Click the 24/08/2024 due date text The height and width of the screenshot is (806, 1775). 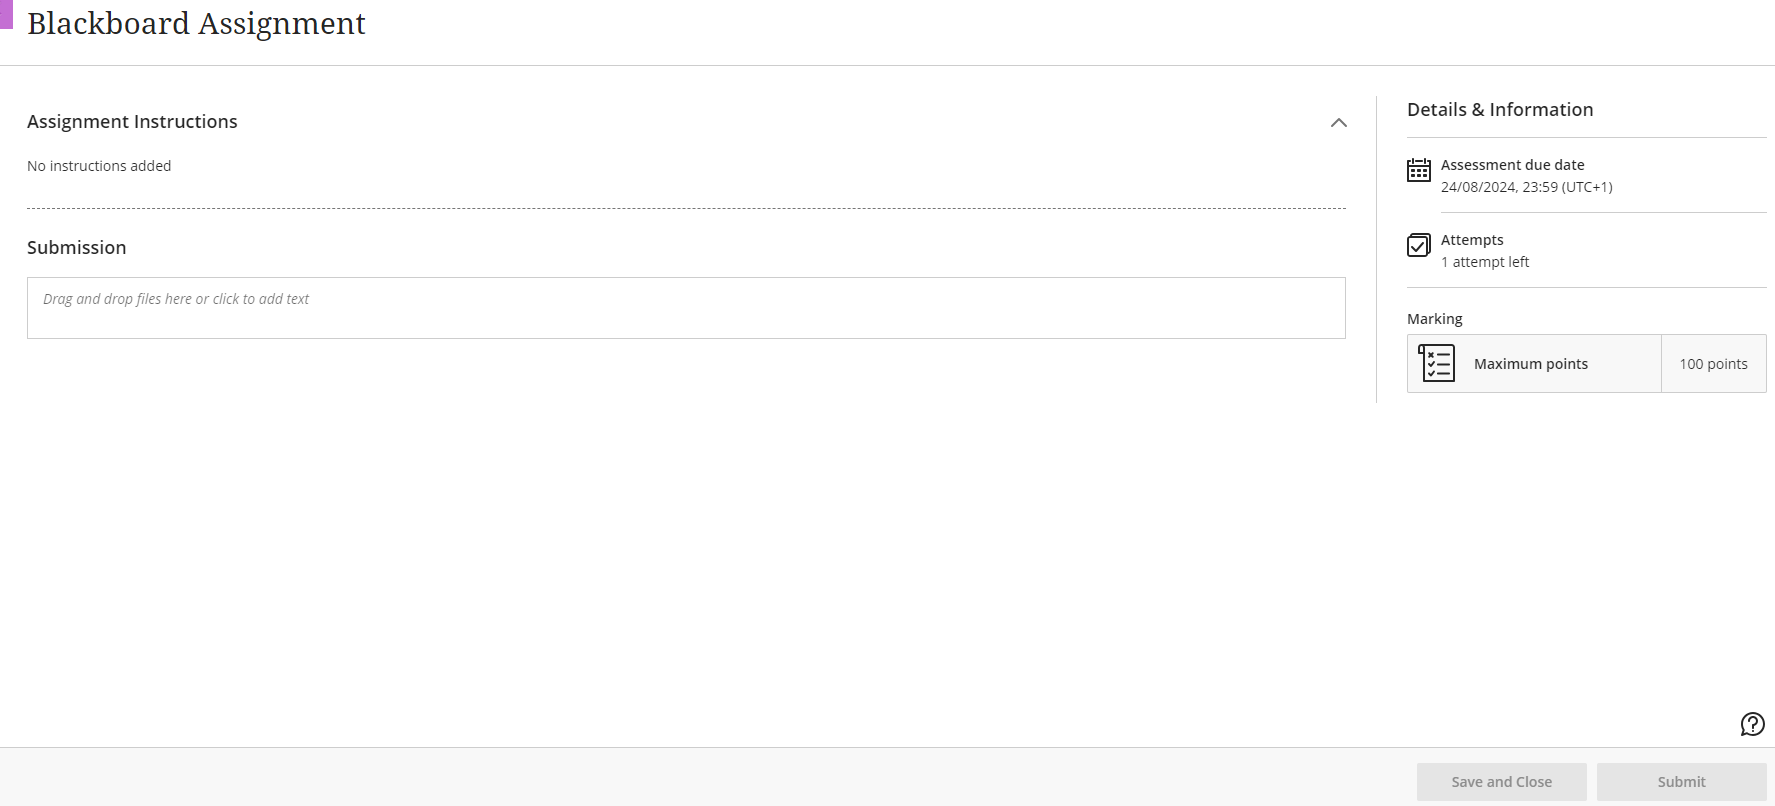click(x=1526, y=187)
